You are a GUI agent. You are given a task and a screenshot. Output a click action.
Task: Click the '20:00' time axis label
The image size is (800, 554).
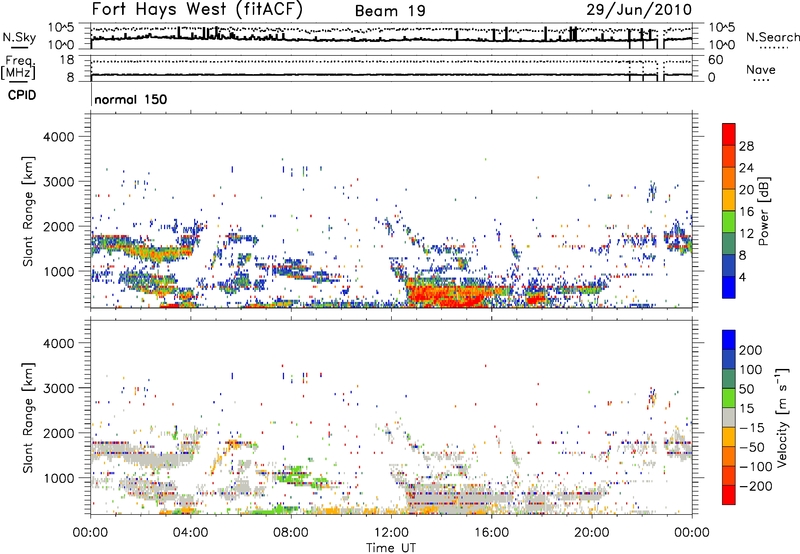[x=591, y=533]
